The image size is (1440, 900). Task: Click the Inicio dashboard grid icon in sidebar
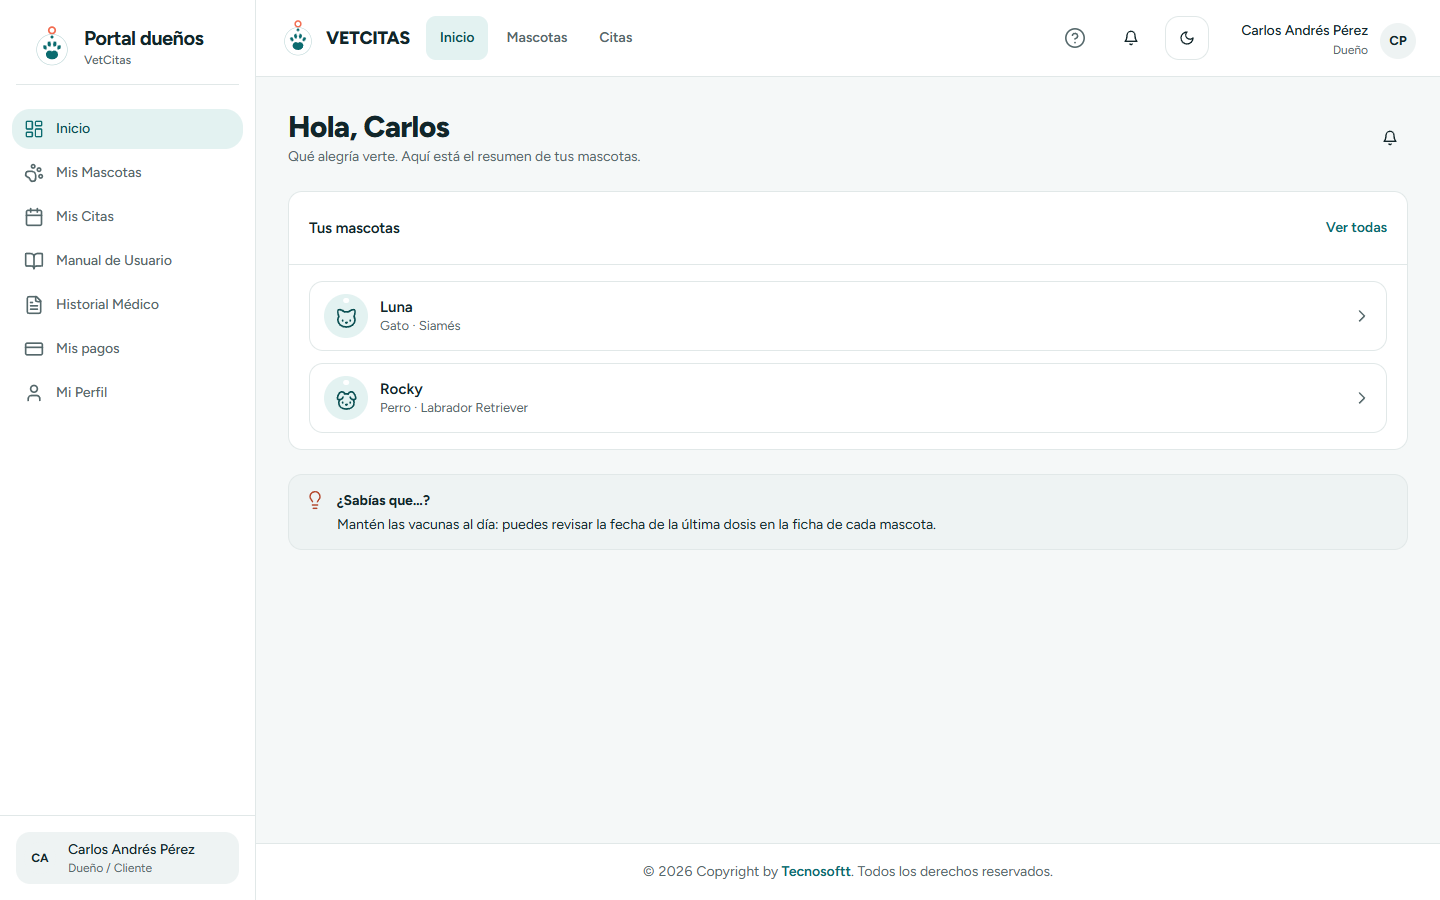point(34,129)
